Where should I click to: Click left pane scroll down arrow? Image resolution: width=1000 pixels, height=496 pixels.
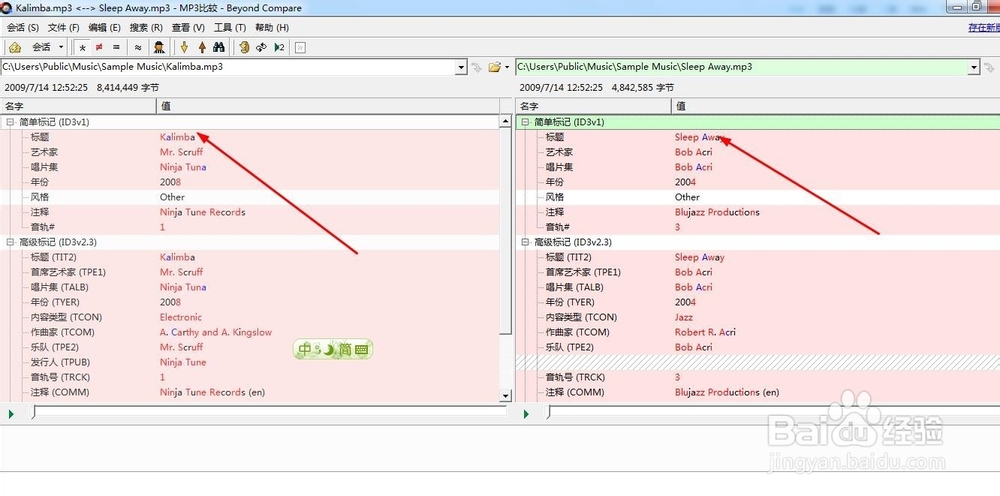click(x=506, y=396)
